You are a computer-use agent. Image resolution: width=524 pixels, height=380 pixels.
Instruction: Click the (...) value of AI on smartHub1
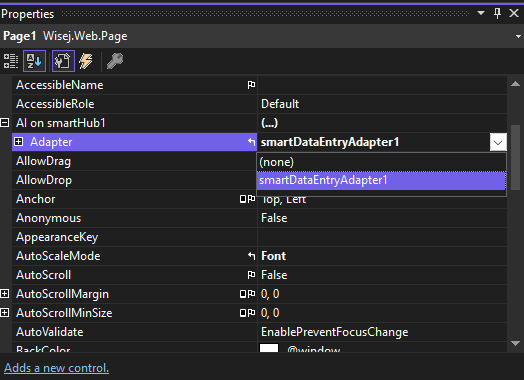[382, 123]
